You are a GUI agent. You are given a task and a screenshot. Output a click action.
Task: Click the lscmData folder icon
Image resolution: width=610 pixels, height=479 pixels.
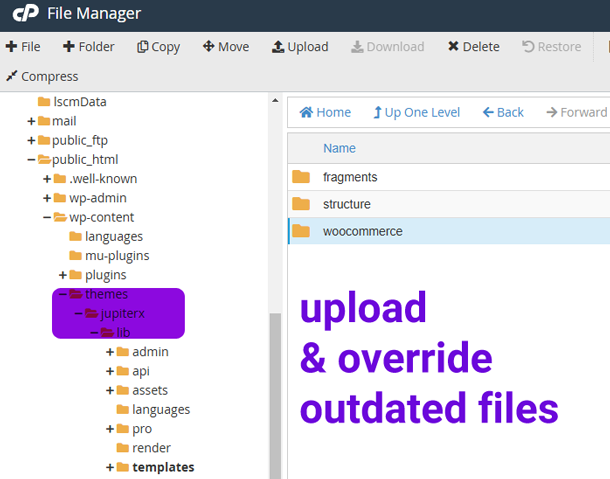(x=44, y=102)
